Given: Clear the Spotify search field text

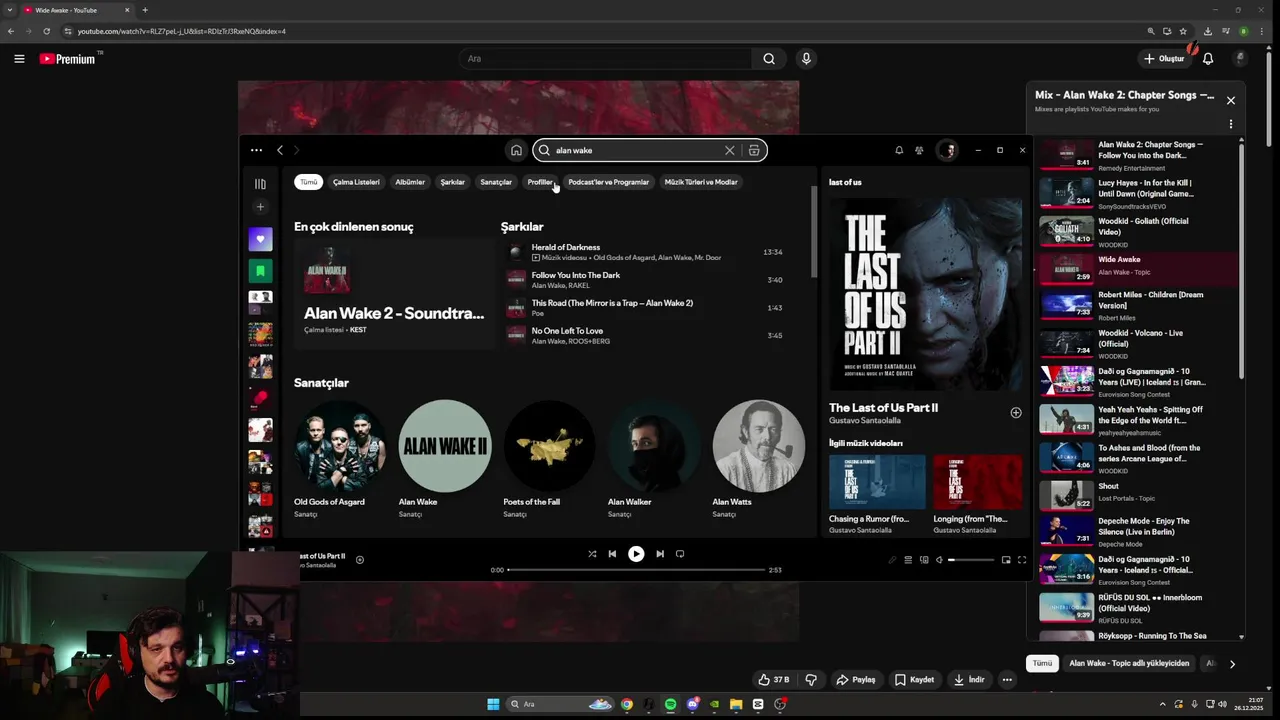Looking at the screenshot, I should [729, 150].
